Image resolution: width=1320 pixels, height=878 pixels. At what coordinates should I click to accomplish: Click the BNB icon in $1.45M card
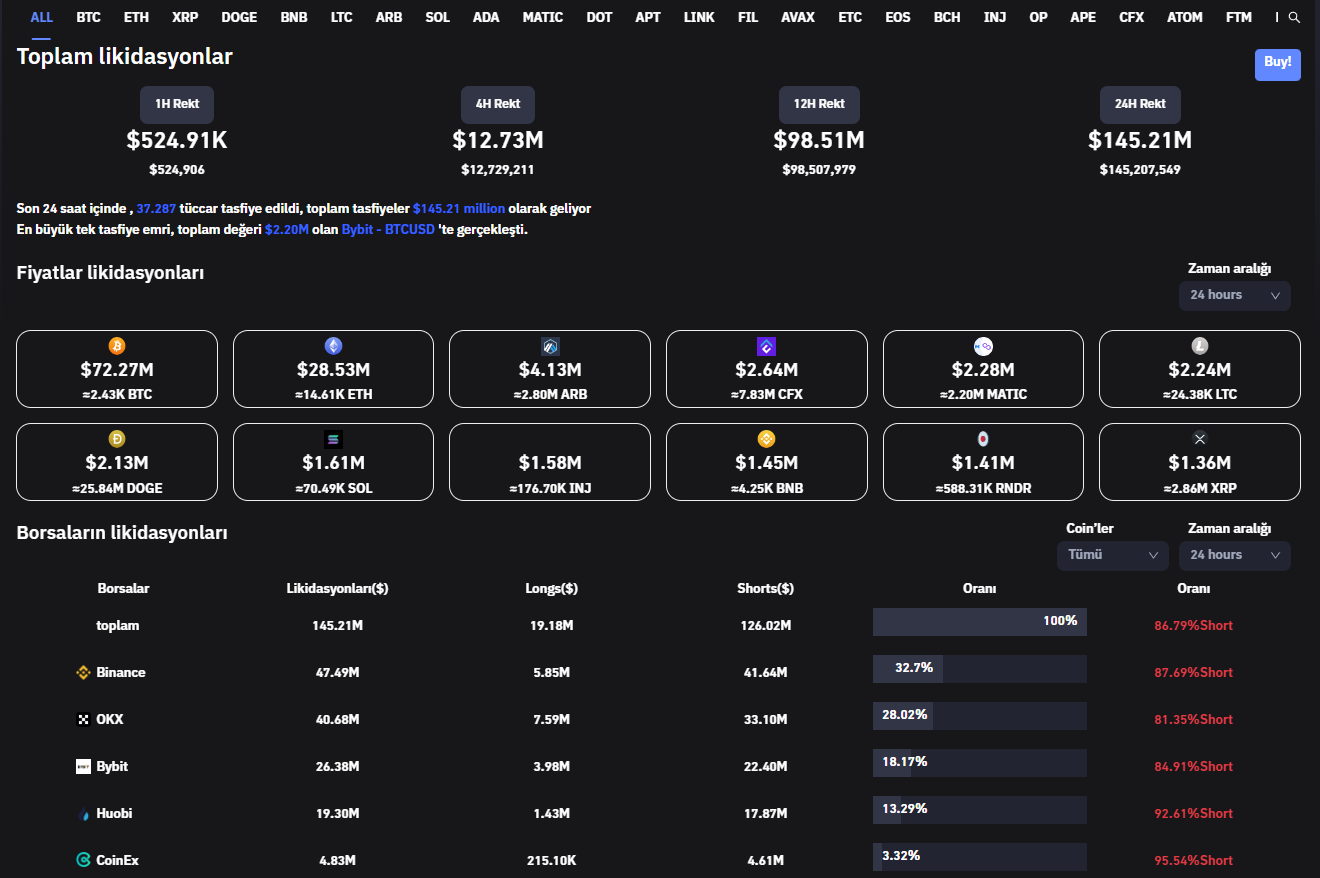(766, 439)
